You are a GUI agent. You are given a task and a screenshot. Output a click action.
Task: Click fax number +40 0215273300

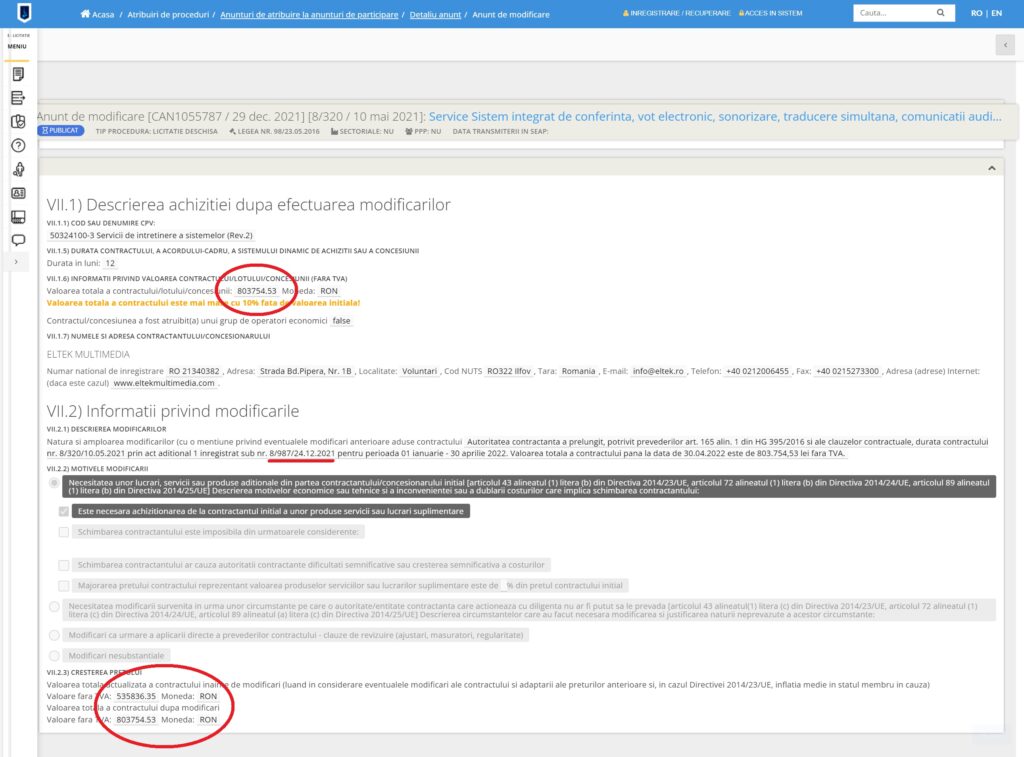pyautogui.click(x=848, y=371)
